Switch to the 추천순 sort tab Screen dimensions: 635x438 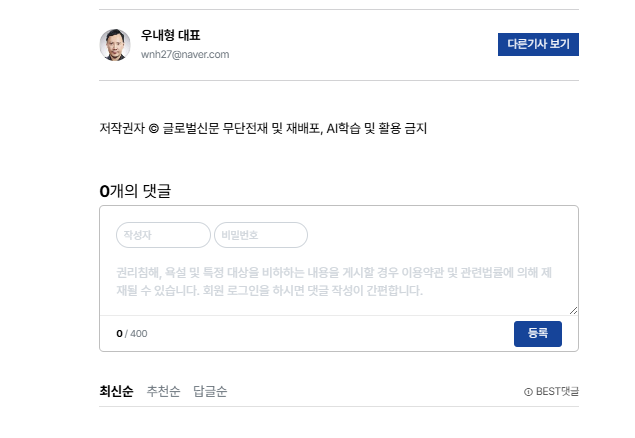(x=163, y=391)
